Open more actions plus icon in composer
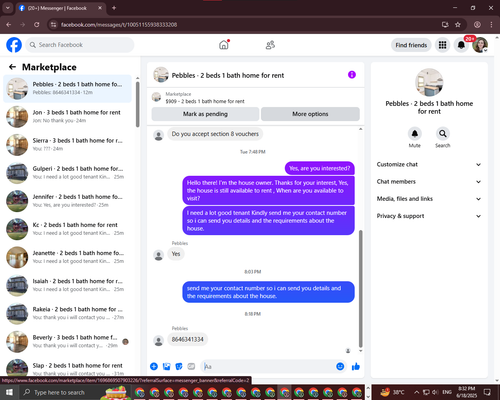Image resolution: width=500 pixels, height=400 pixels. pyautogui.click(x=154, y=367)
